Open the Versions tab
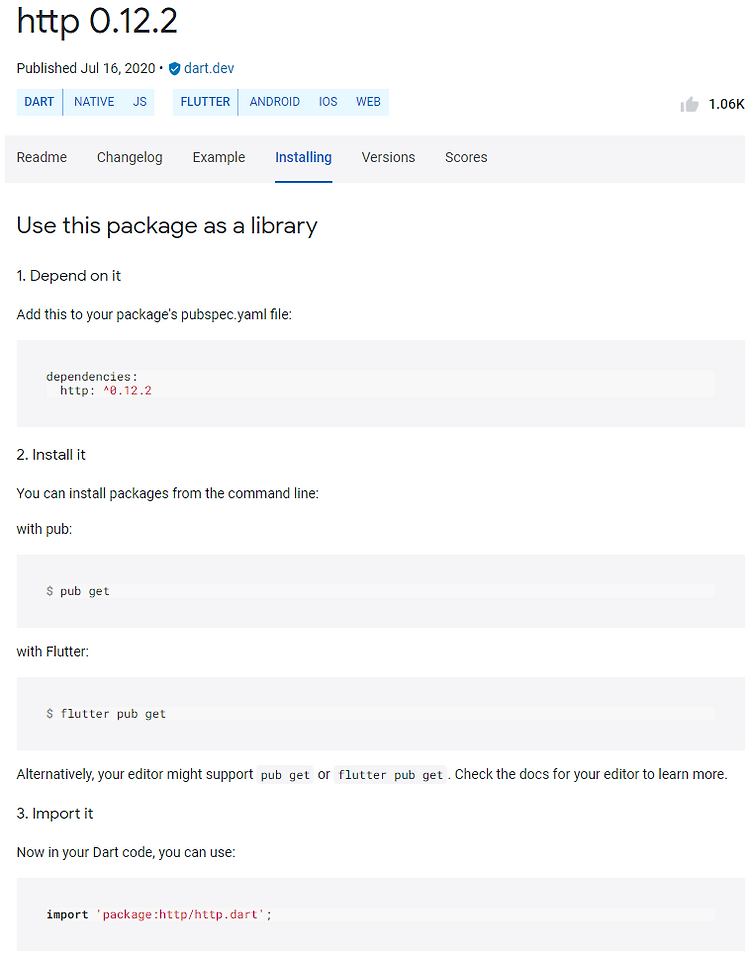 [x=388, y=157]
